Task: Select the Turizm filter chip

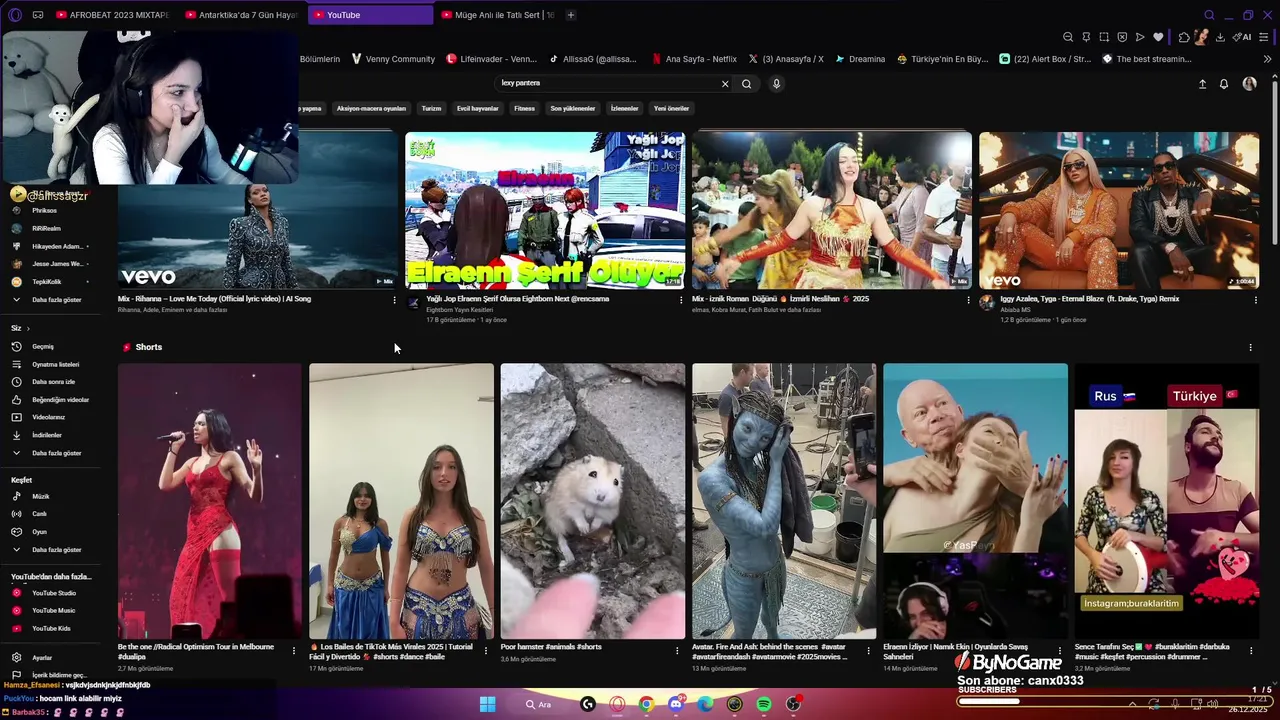Action: point(431,109)
